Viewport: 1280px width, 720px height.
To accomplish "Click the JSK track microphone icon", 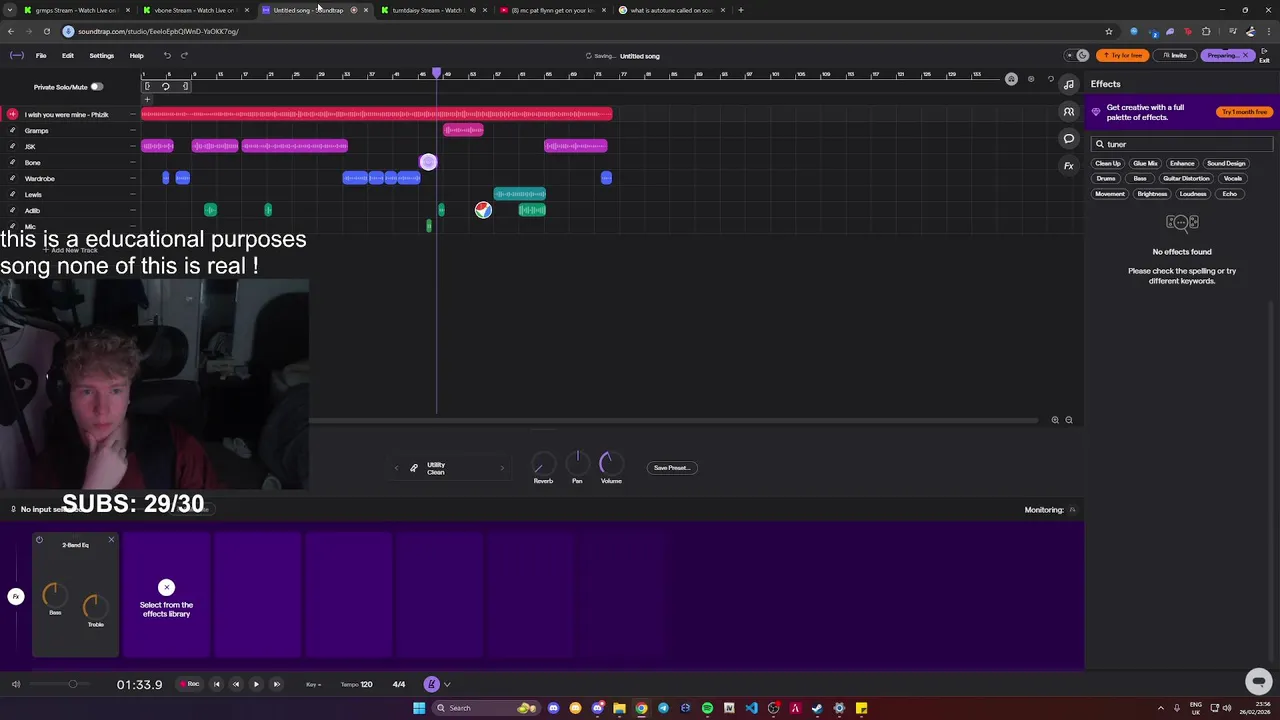I will tap(12, 146).
